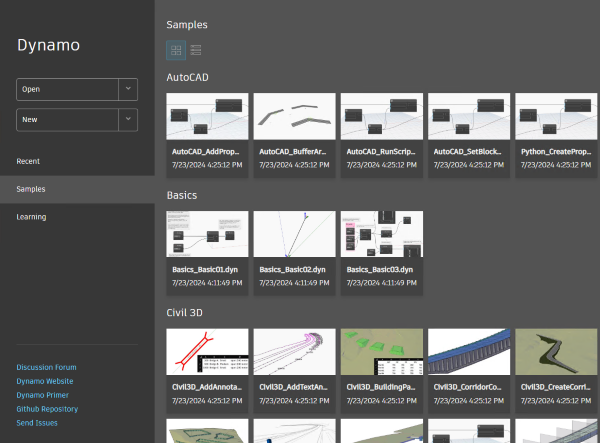Open the Civil3D_BuildingPa sample thumbnail
This screenshot has height=443, width=600.
coord(382,352)
